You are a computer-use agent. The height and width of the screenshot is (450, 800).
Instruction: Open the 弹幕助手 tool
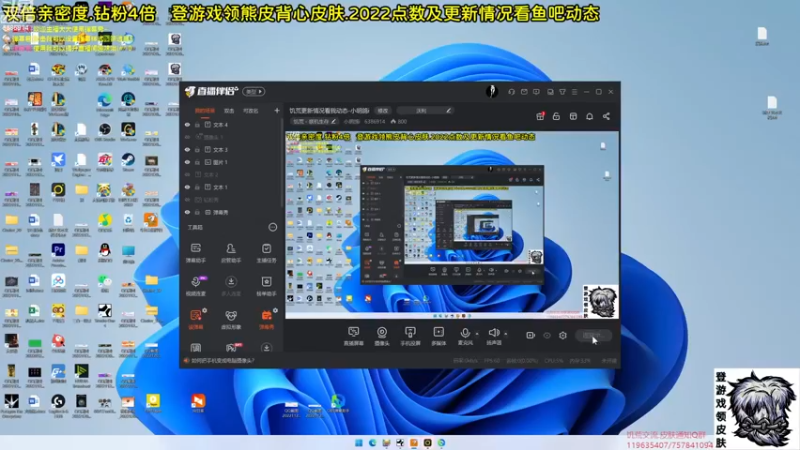(195, 253)
